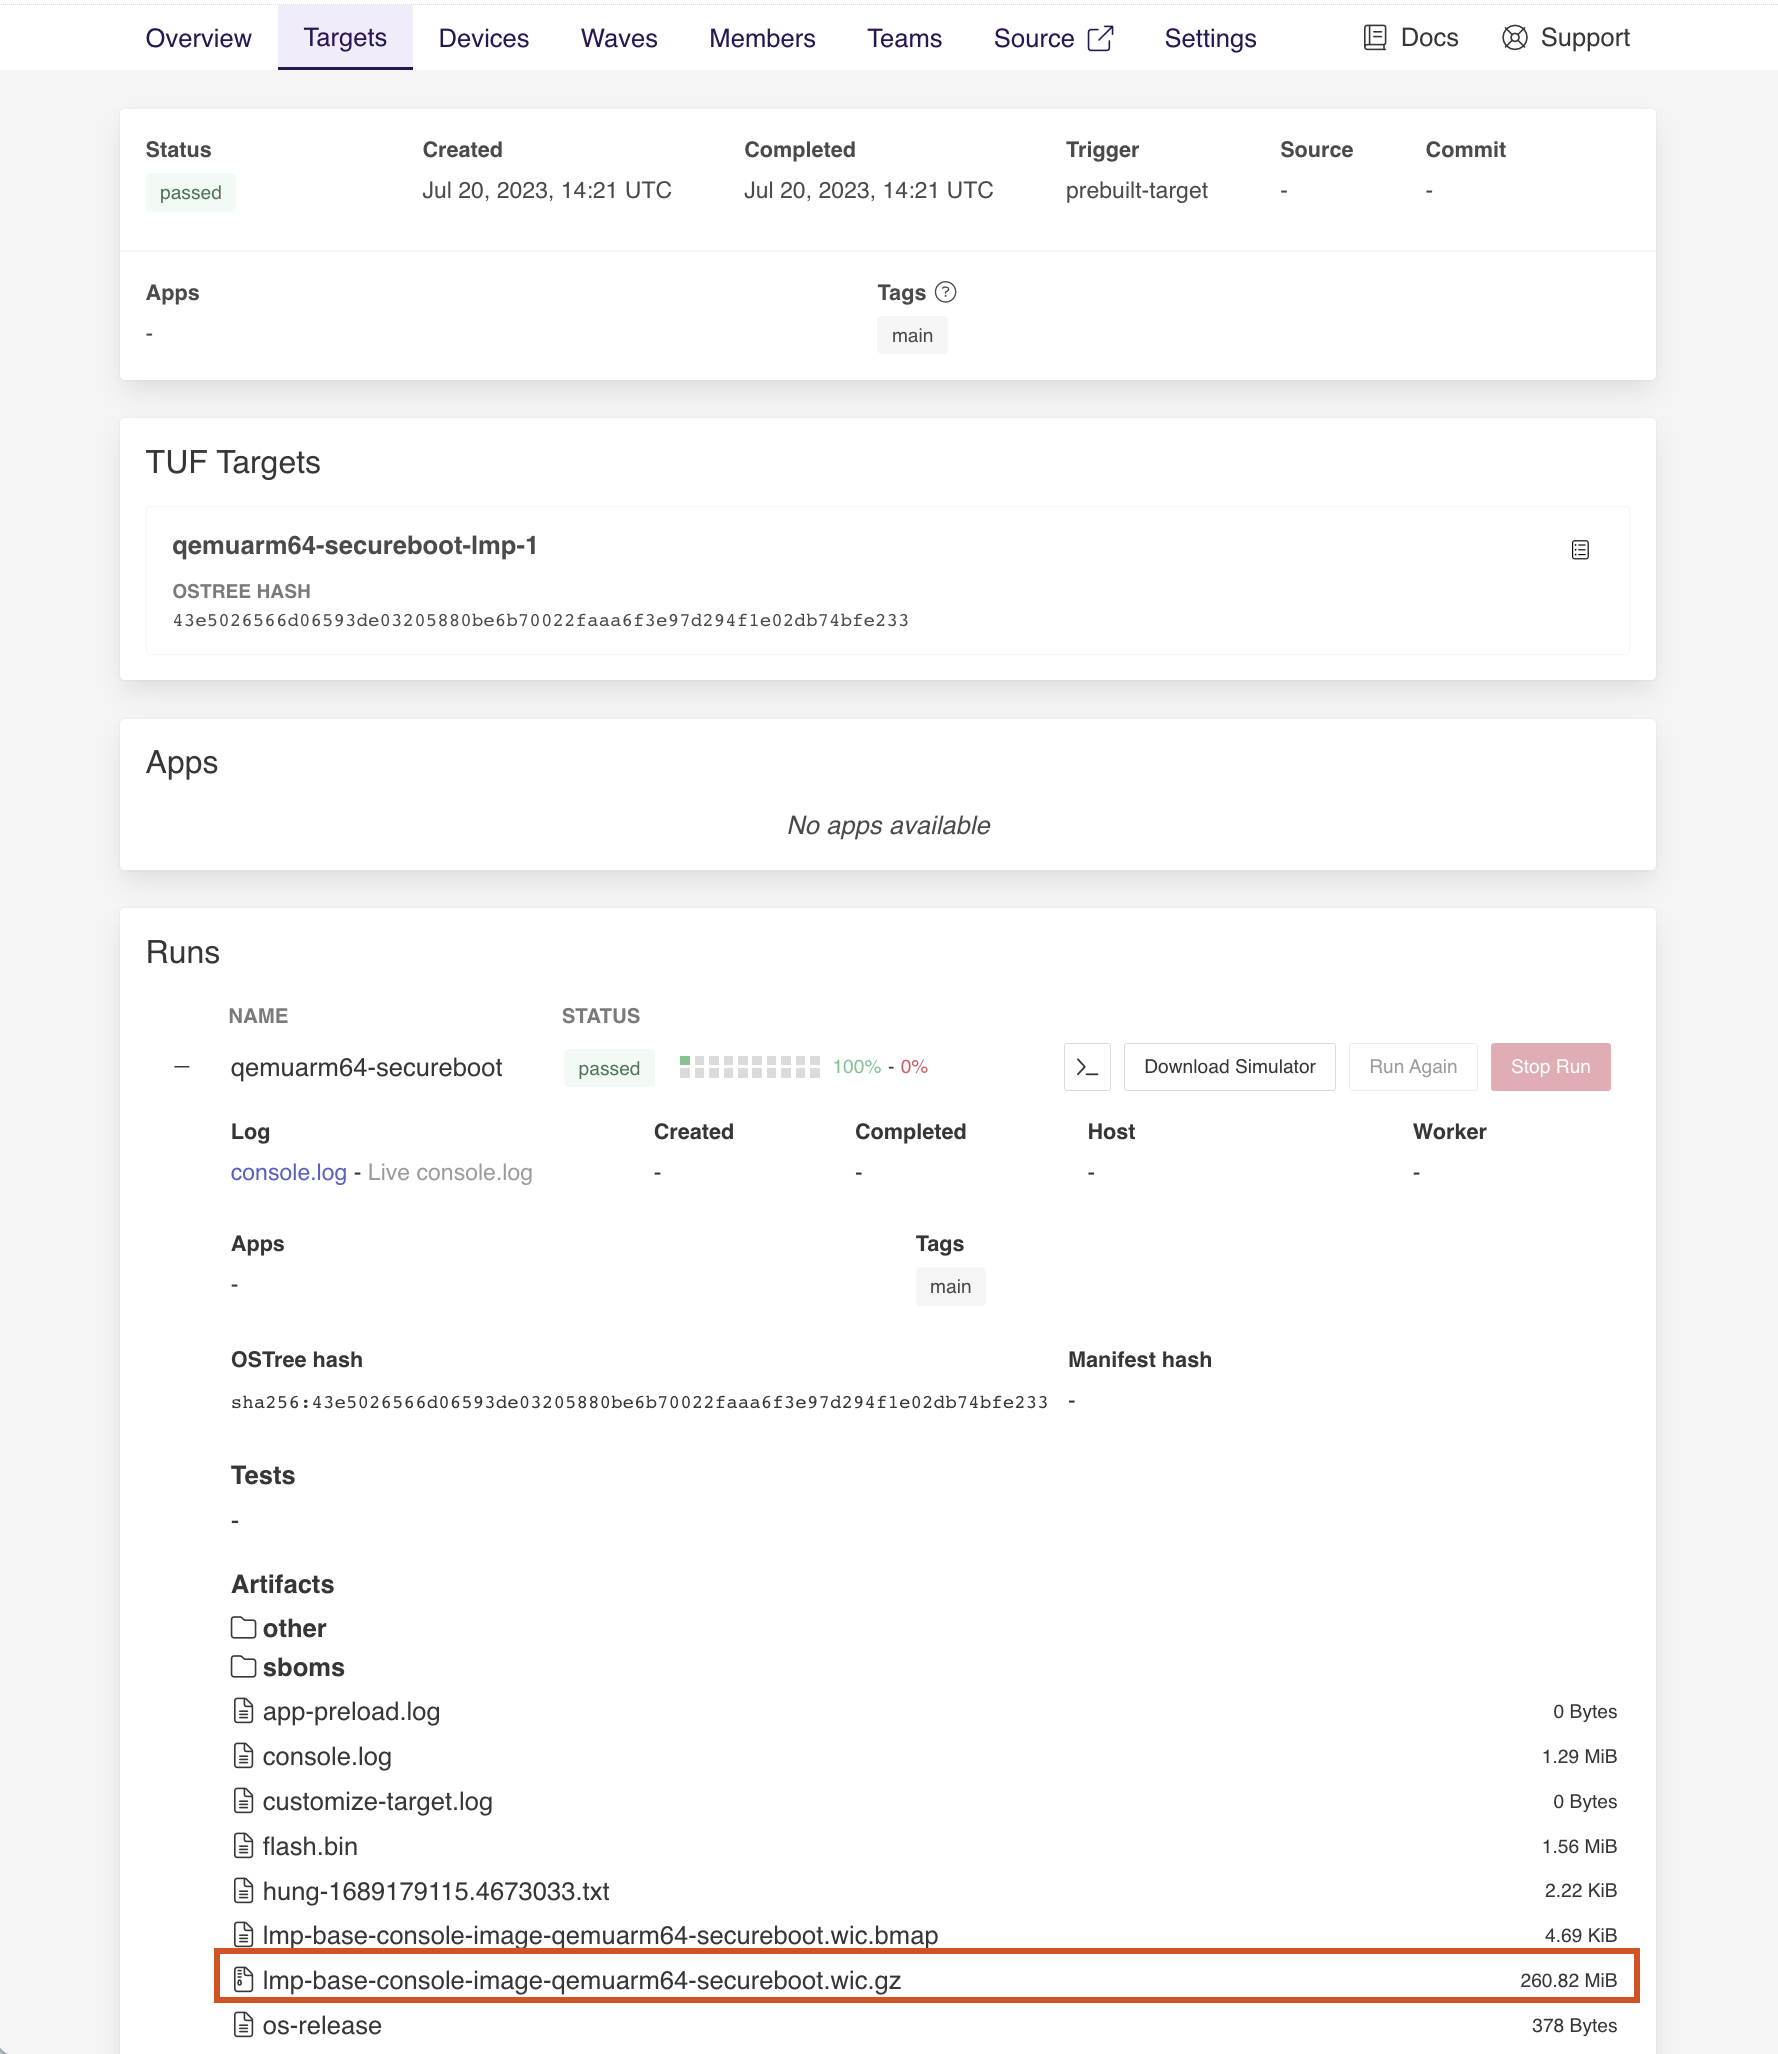The image size is (1778, 2054).
Task: Click the Run Again button
Action: click(x=1412, y=1067)
